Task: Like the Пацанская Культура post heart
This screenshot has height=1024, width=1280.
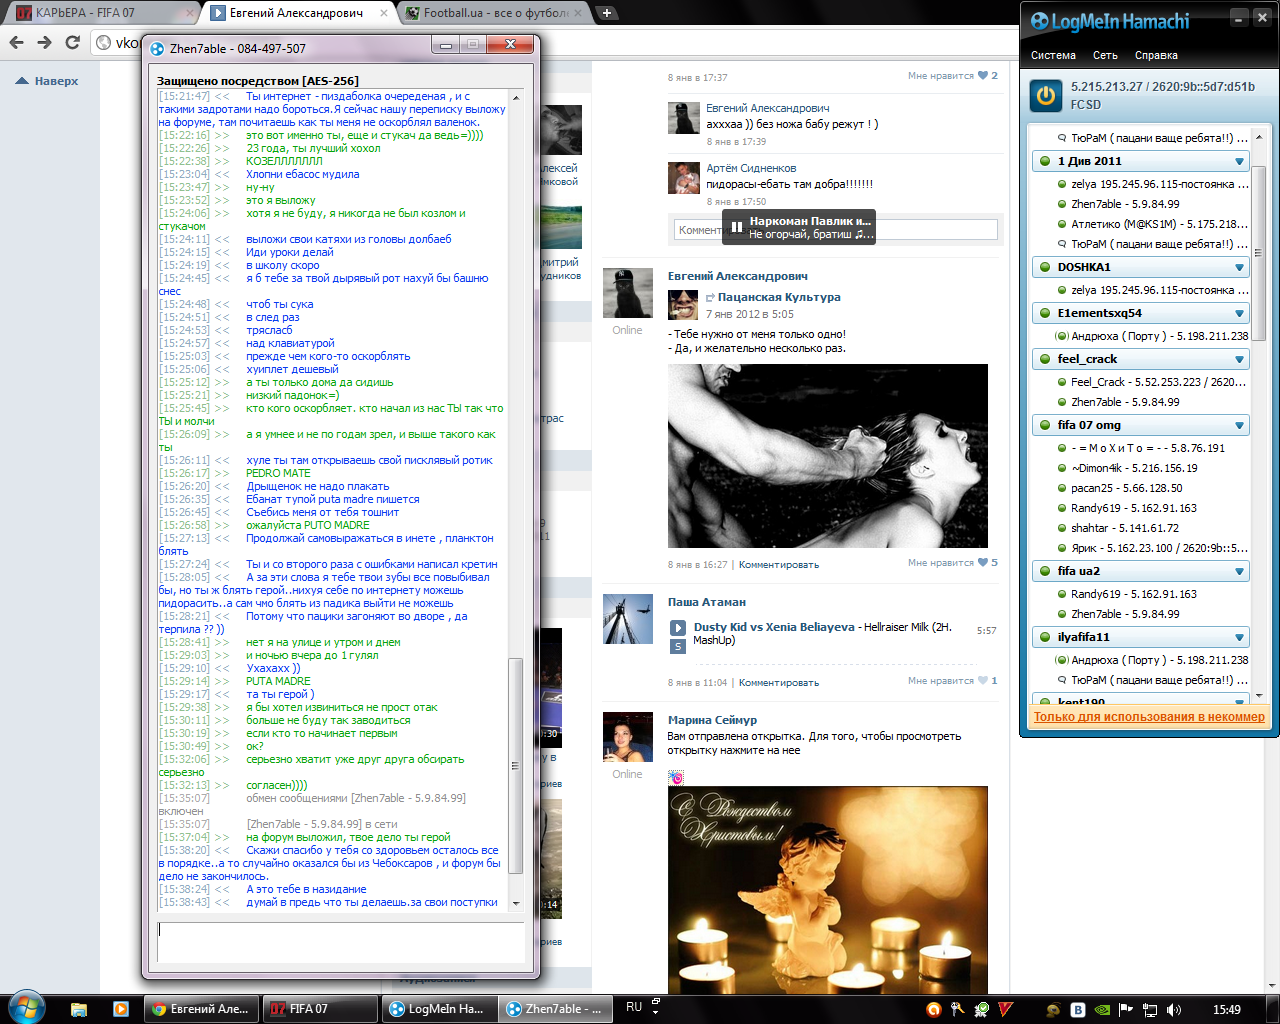Action: [x=983, y=563]
